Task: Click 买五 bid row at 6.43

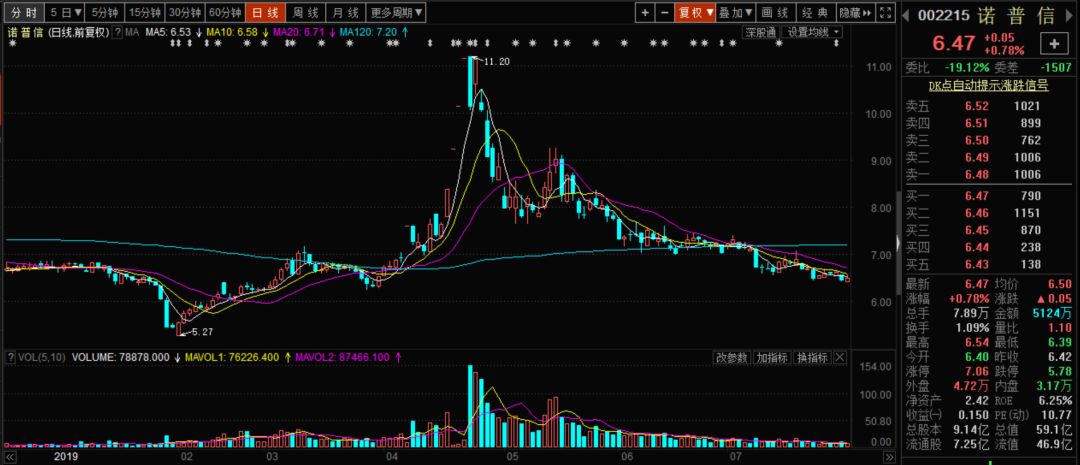Action: 989,265
